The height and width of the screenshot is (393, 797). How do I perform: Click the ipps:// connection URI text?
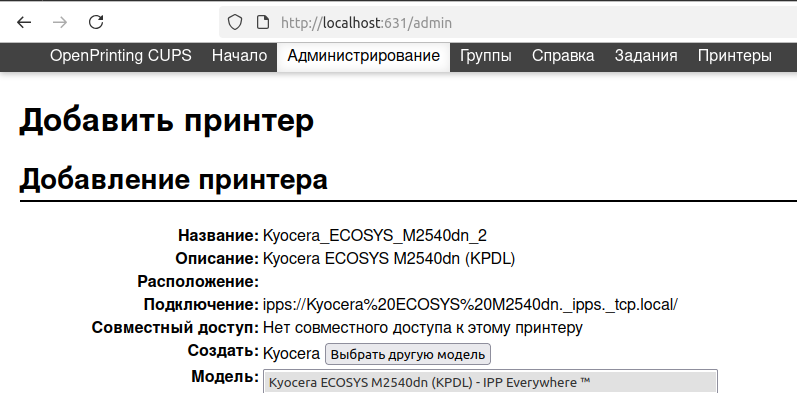click(x=470, y=305)
